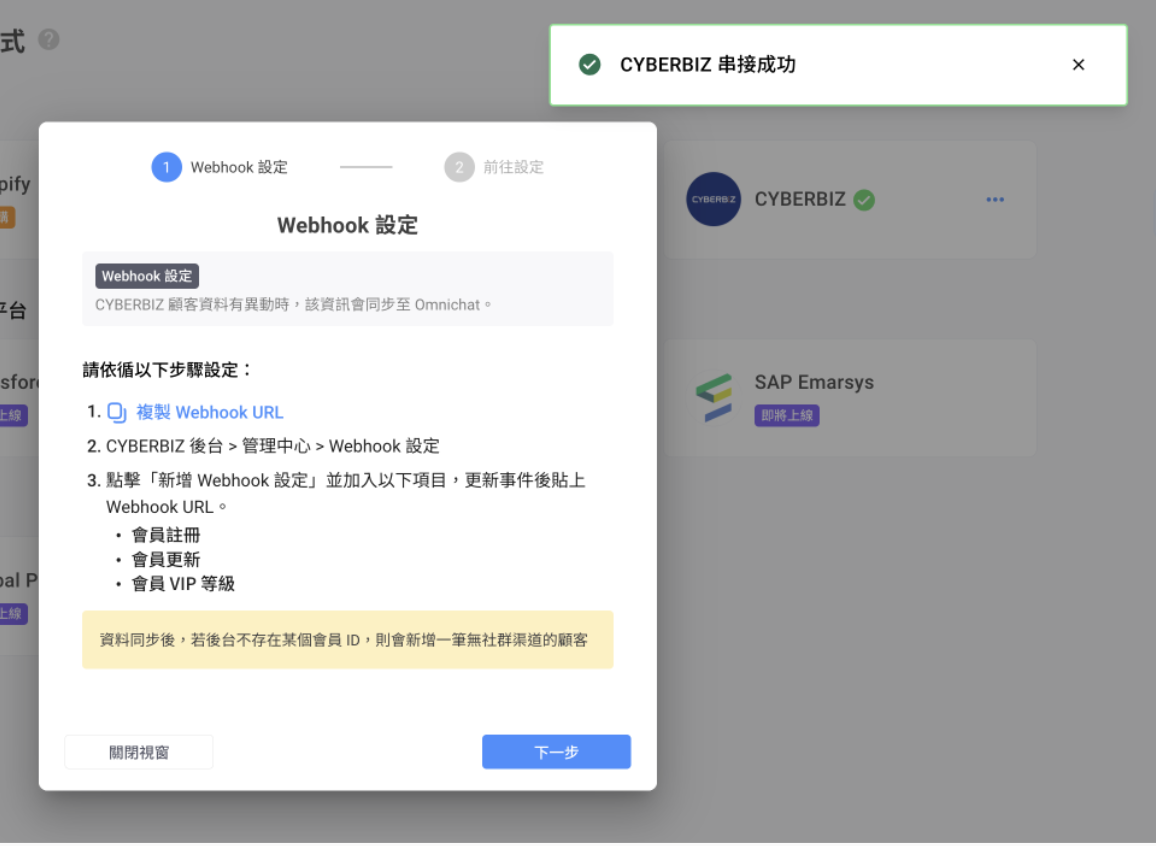
Task: Click the help question mark icon
Action: coord(49,39)
